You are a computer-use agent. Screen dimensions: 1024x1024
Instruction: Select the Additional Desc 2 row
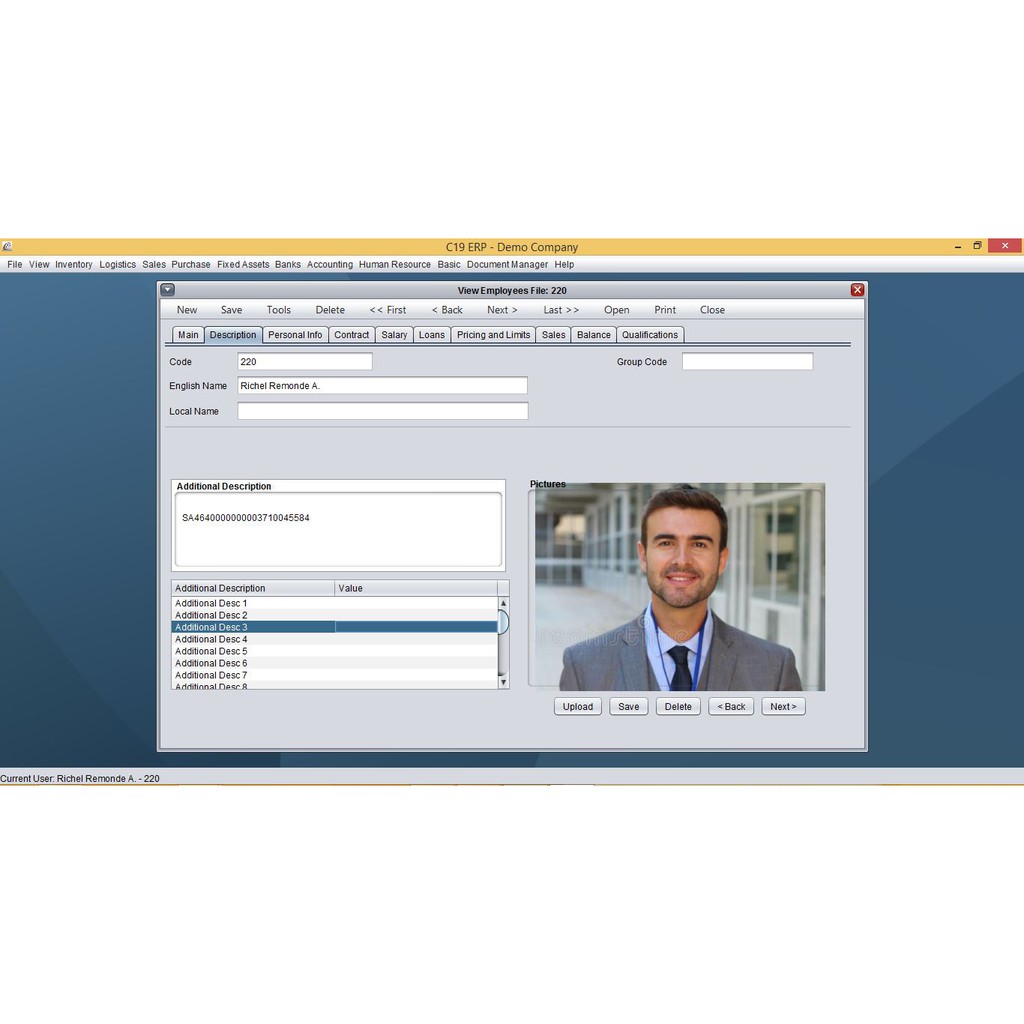(334, 615)
